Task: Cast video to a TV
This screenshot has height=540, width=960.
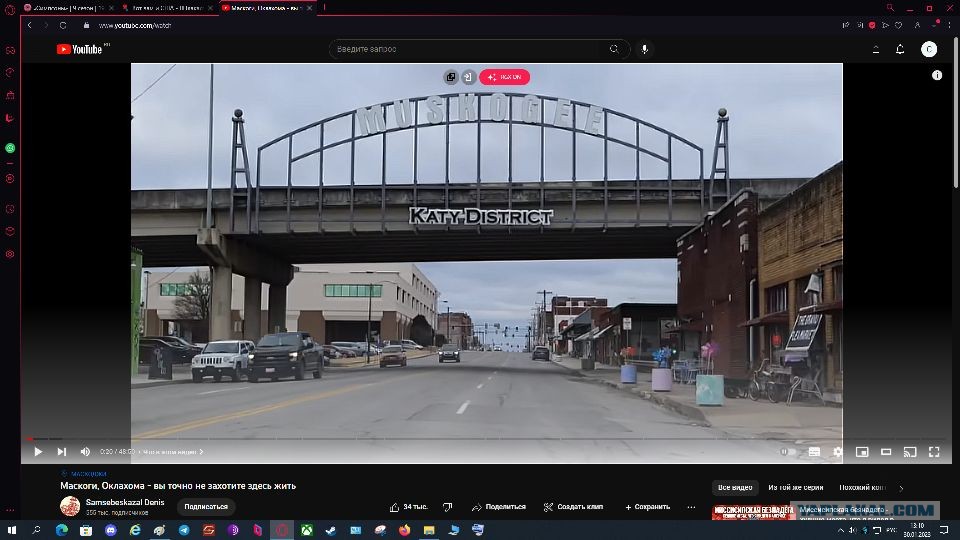Action: coord(910,452)
